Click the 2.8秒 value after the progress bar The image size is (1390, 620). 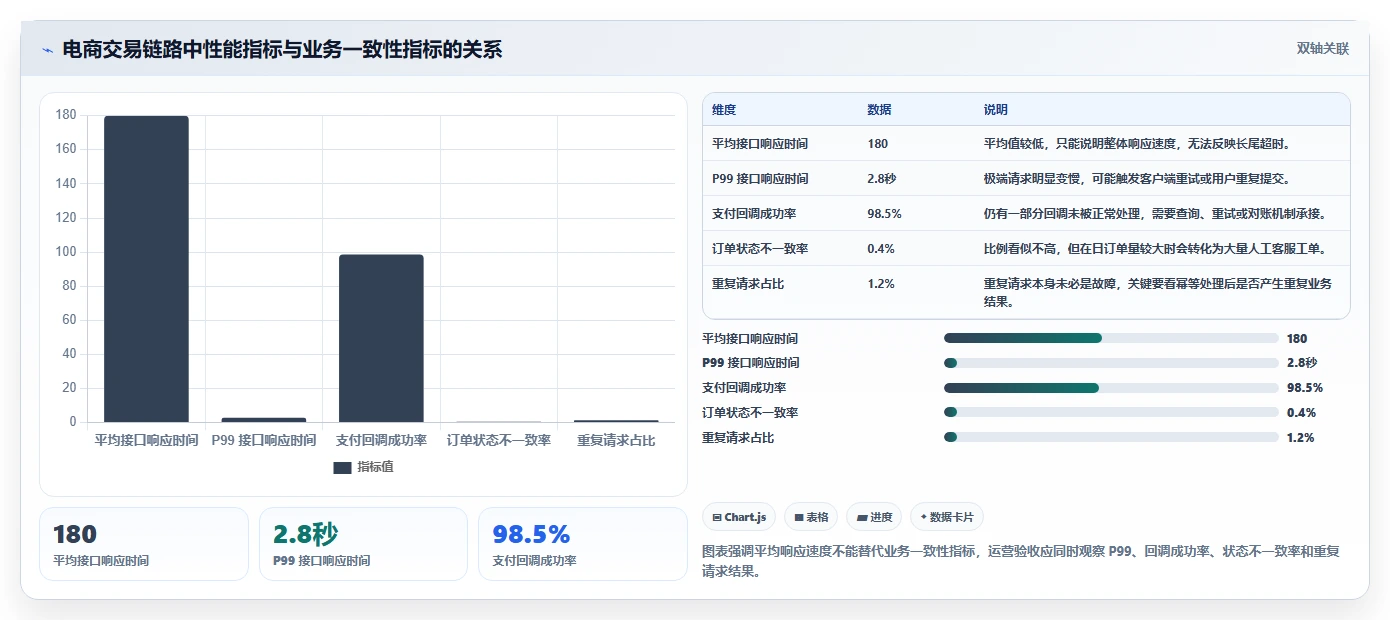(x=1302, y=363)
